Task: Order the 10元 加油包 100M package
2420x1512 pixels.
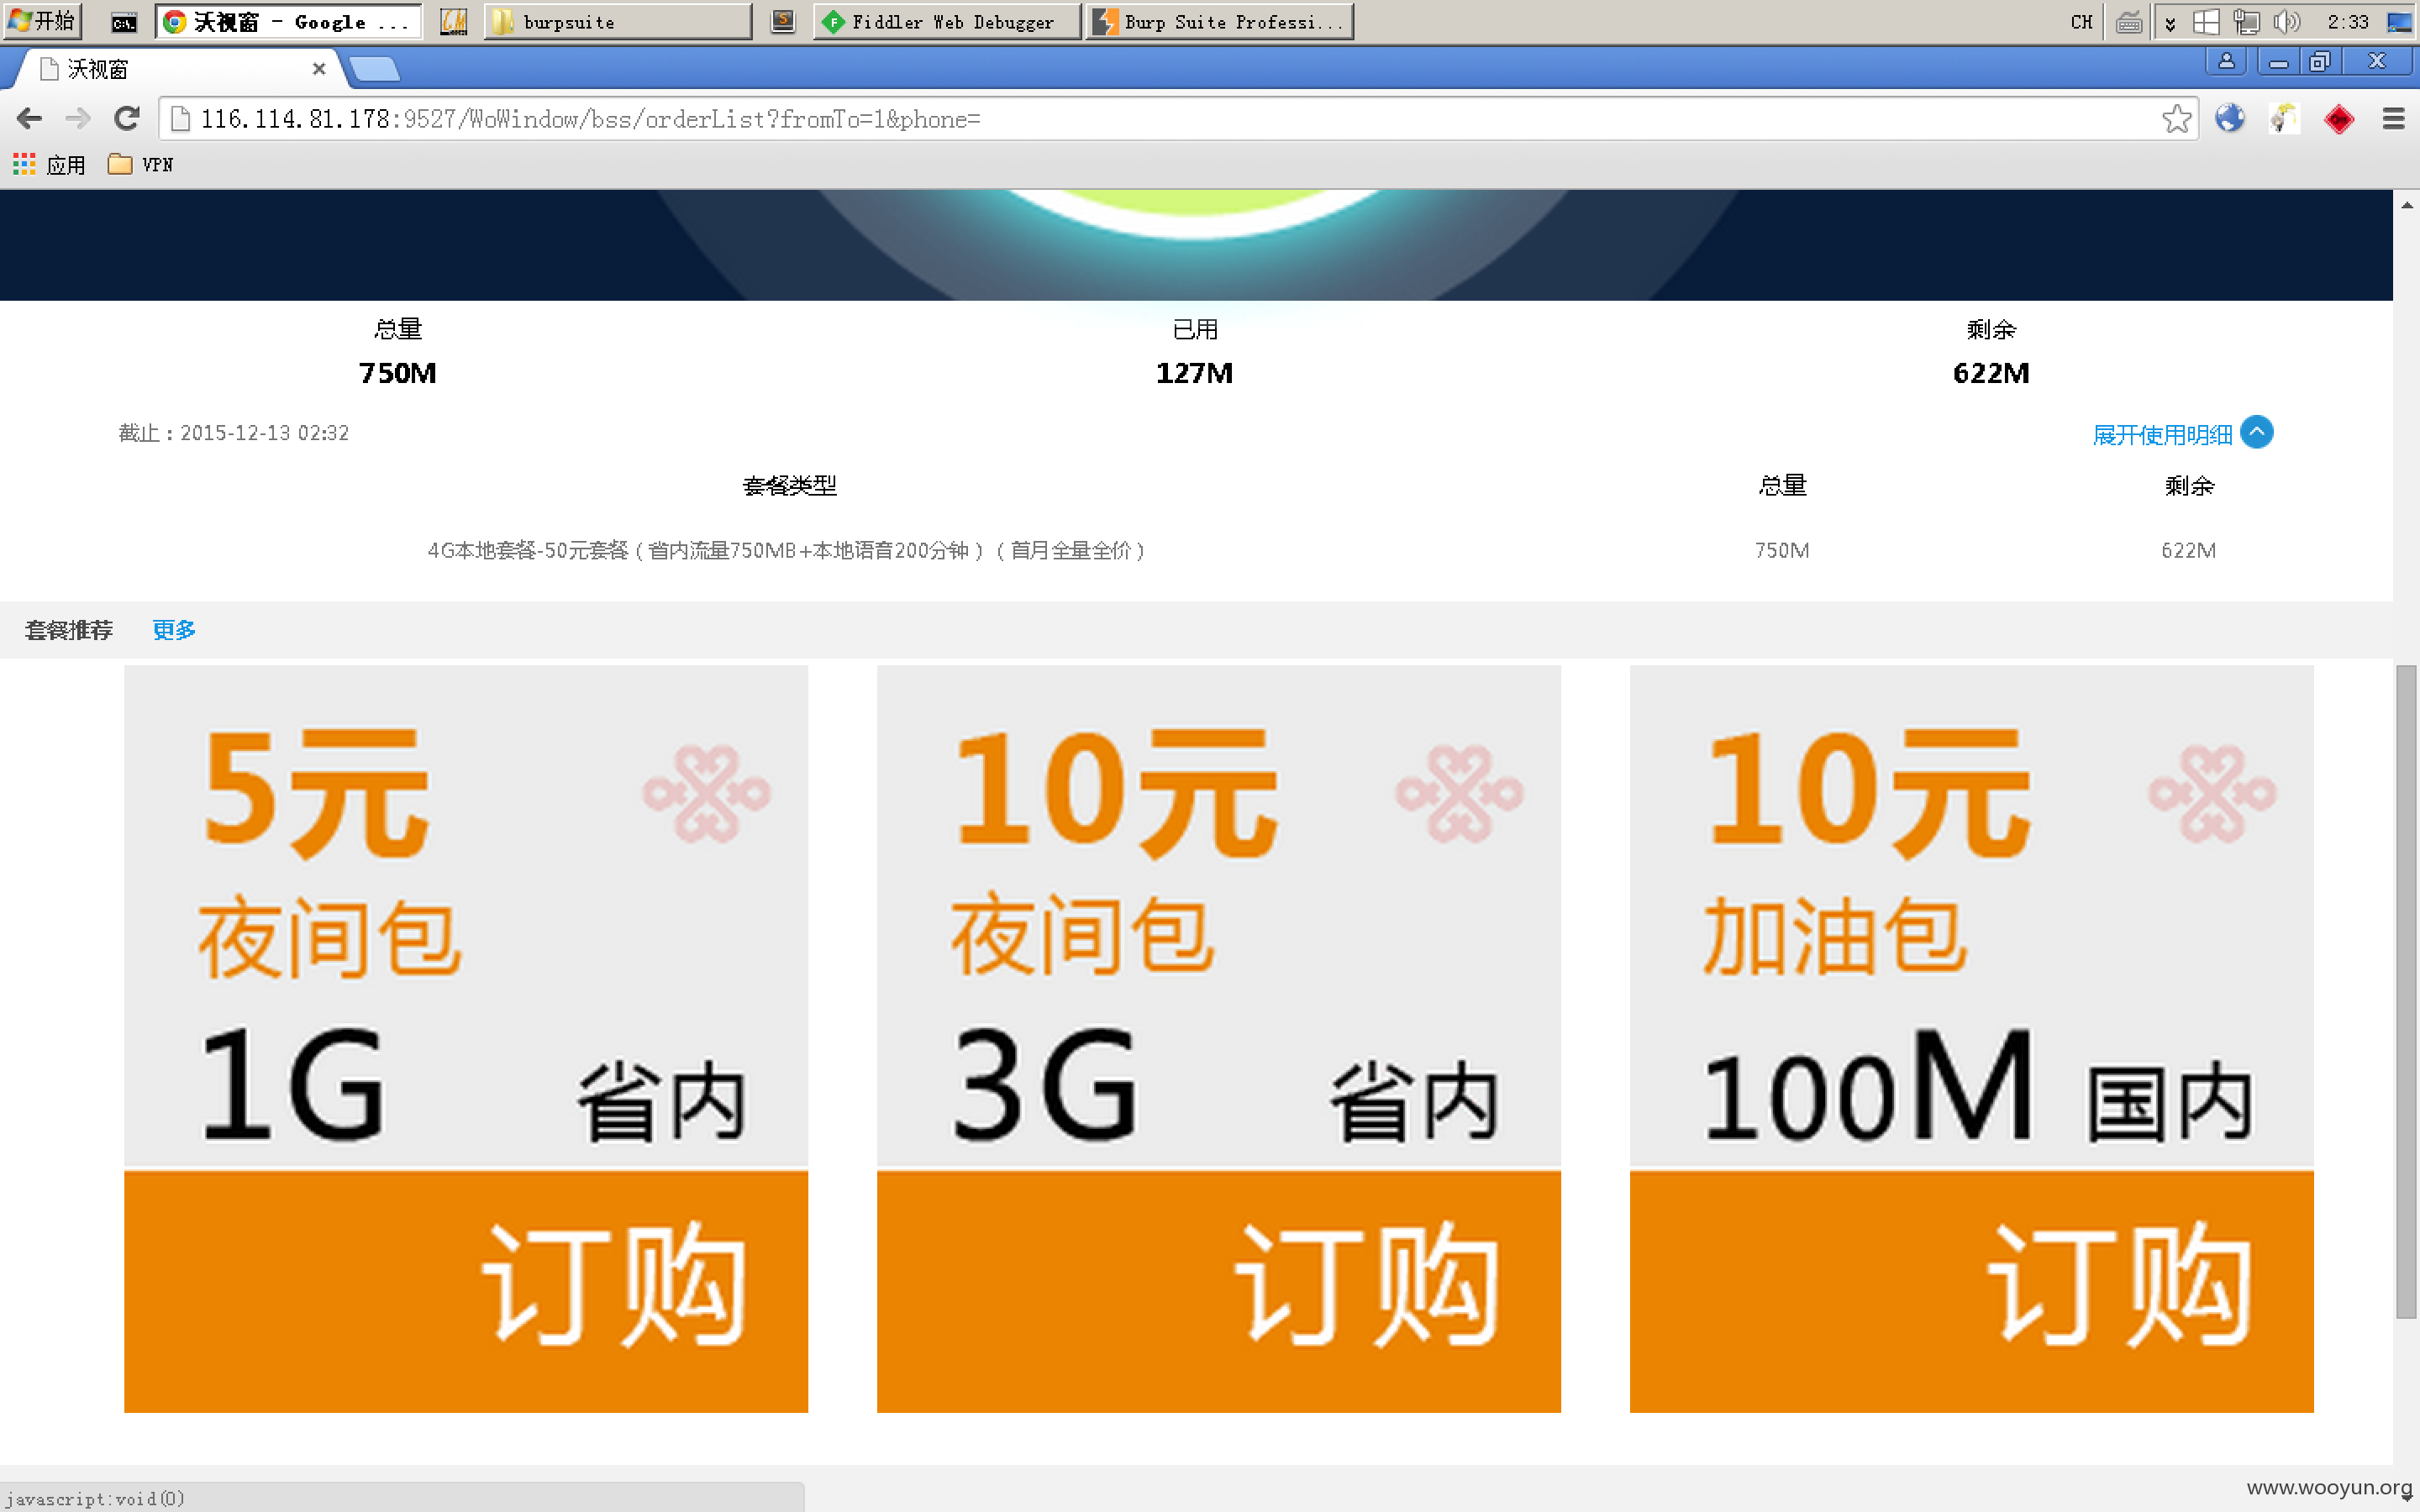Action: 1972,1291
